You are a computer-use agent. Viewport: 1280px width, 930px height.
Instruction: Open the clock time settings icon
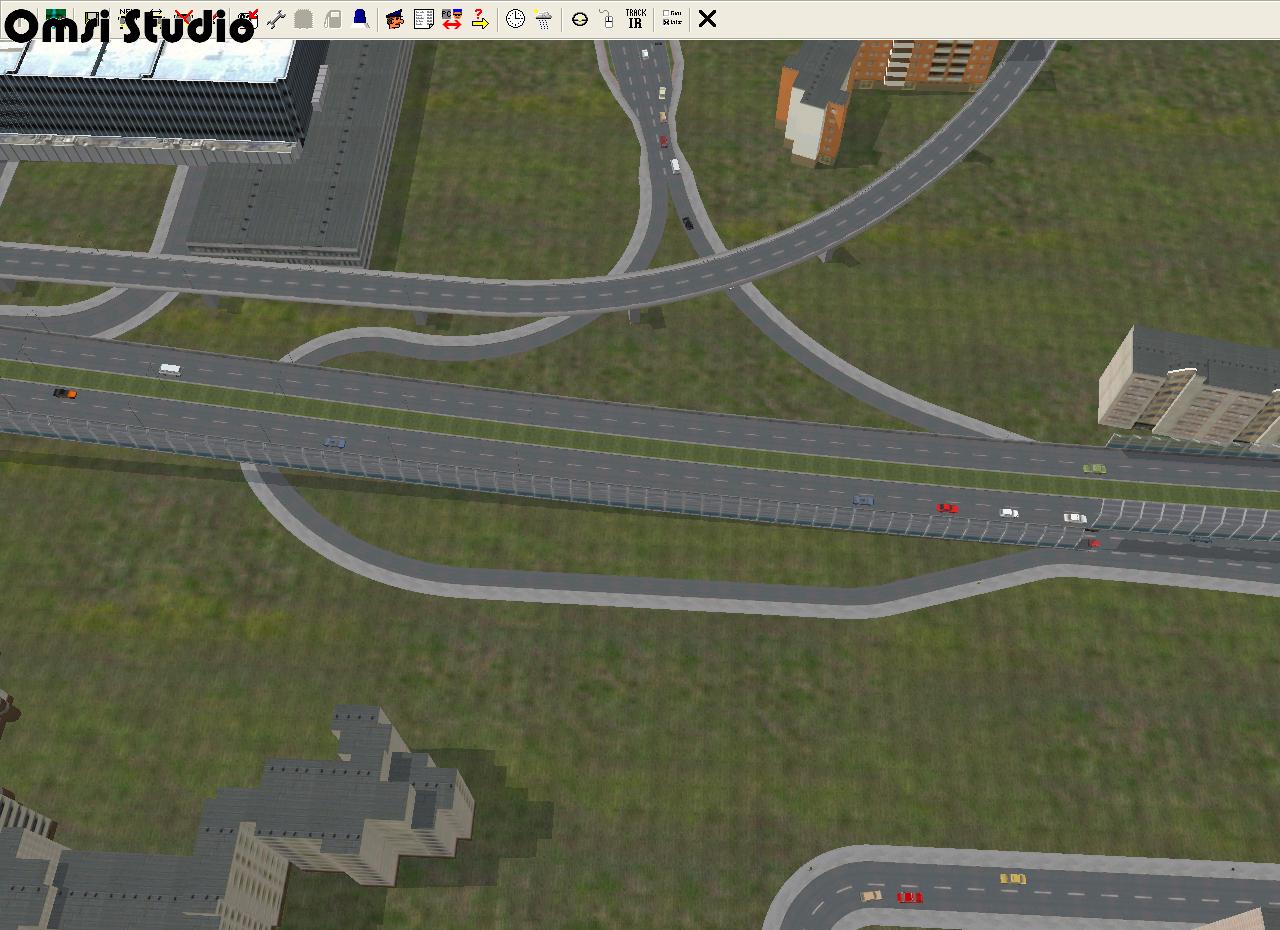point(515,19)
